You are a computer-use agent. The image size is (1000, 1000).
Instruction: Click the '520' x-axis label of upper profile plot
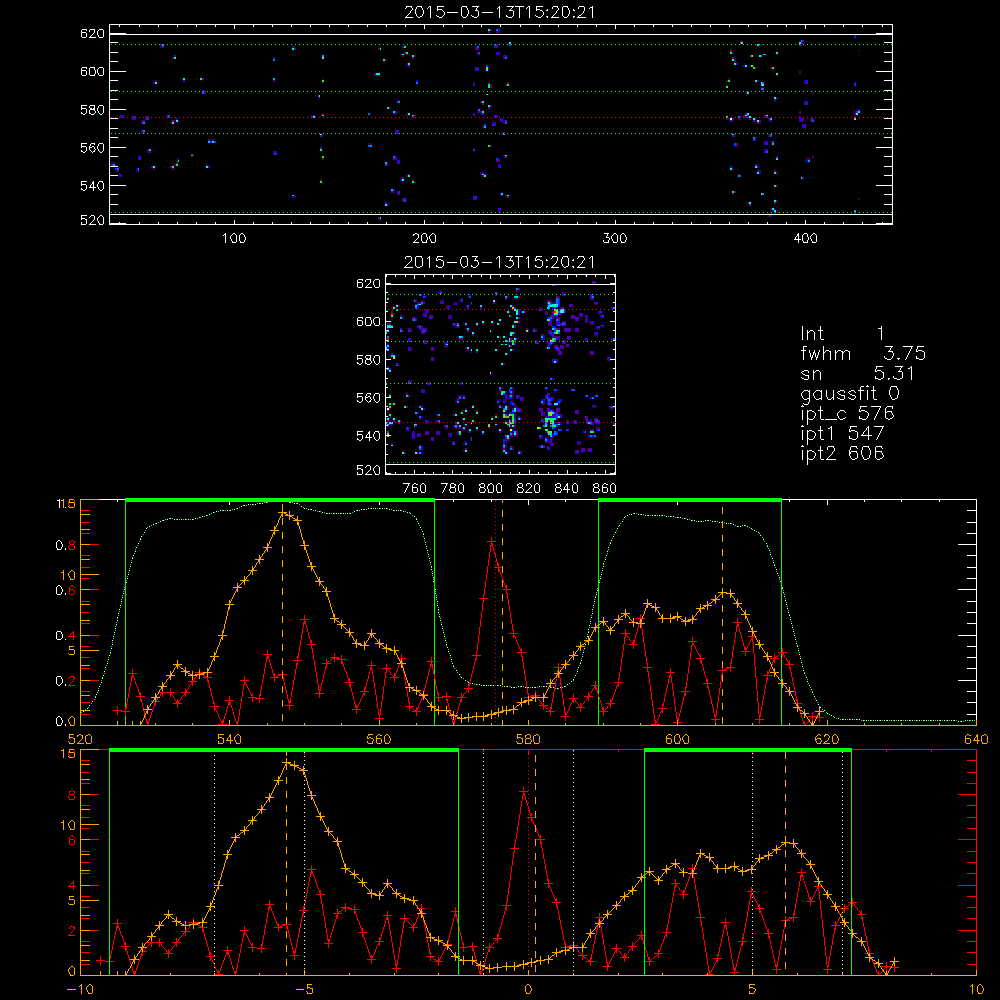click(x=80, y=740)
